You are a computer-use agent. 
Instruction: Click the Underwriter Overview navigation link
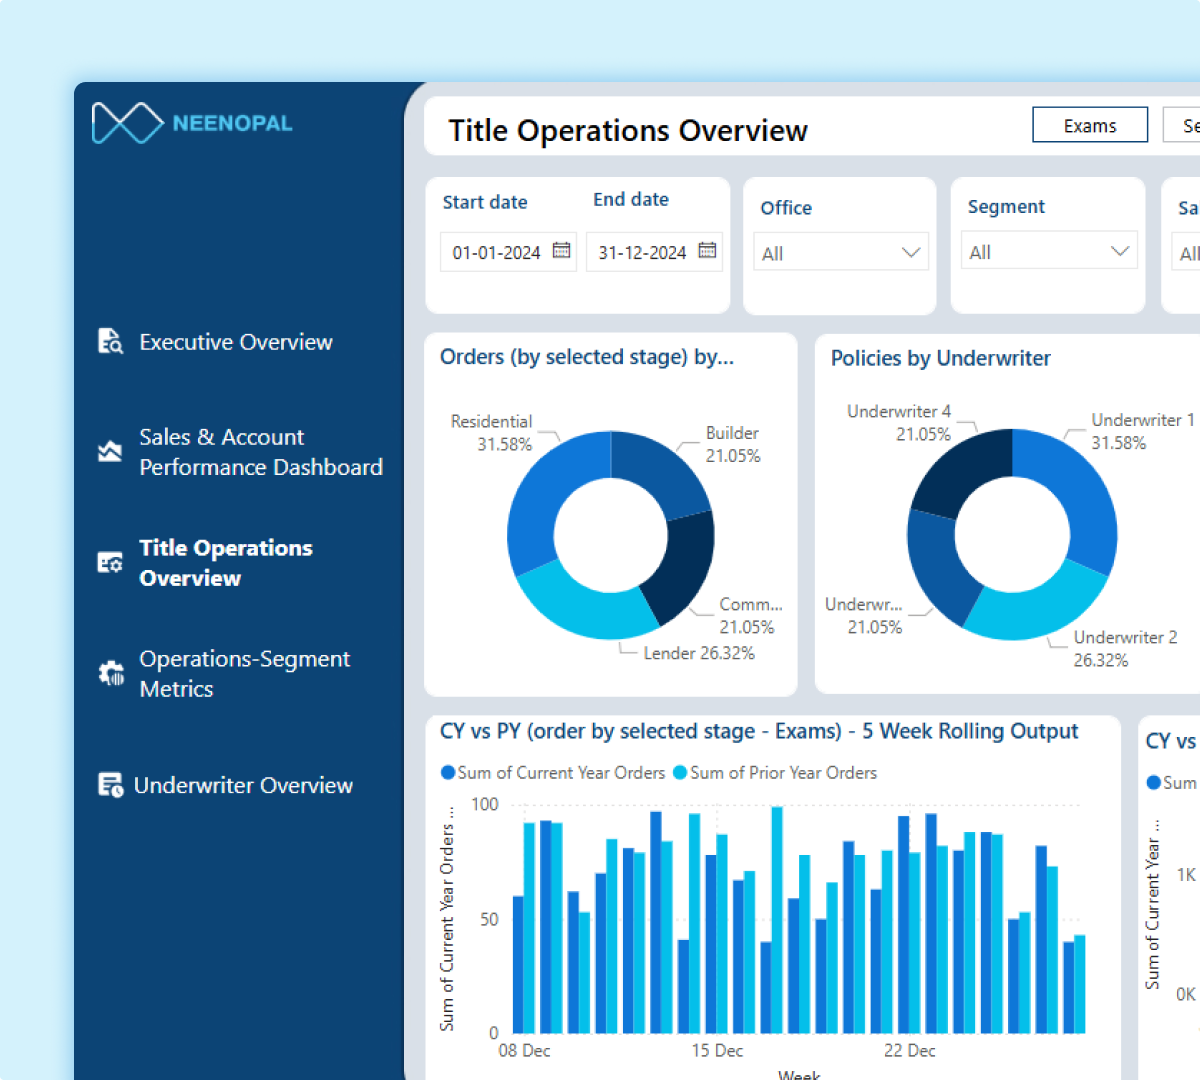(x=243, y=784)
